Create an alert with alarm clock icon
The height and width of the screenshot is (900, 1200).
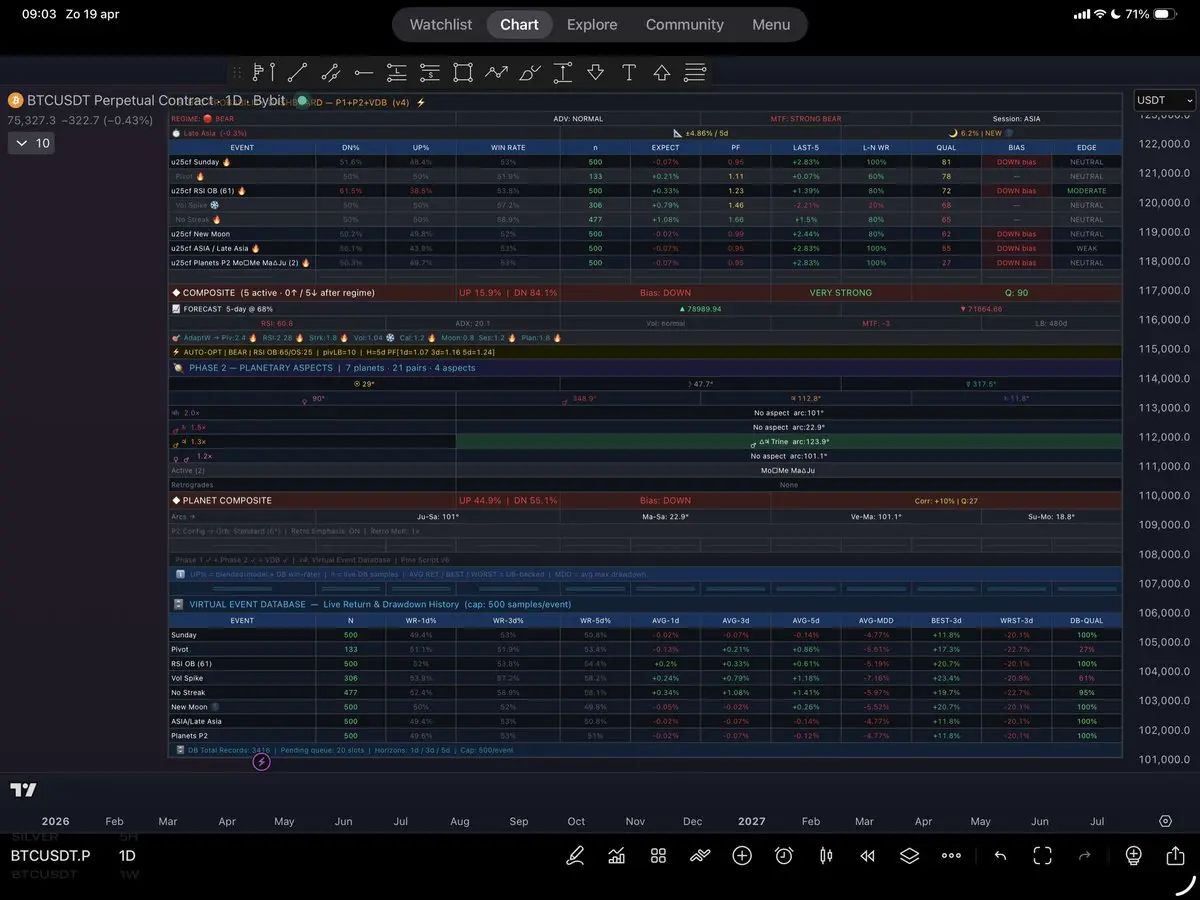tap(784, 856)
